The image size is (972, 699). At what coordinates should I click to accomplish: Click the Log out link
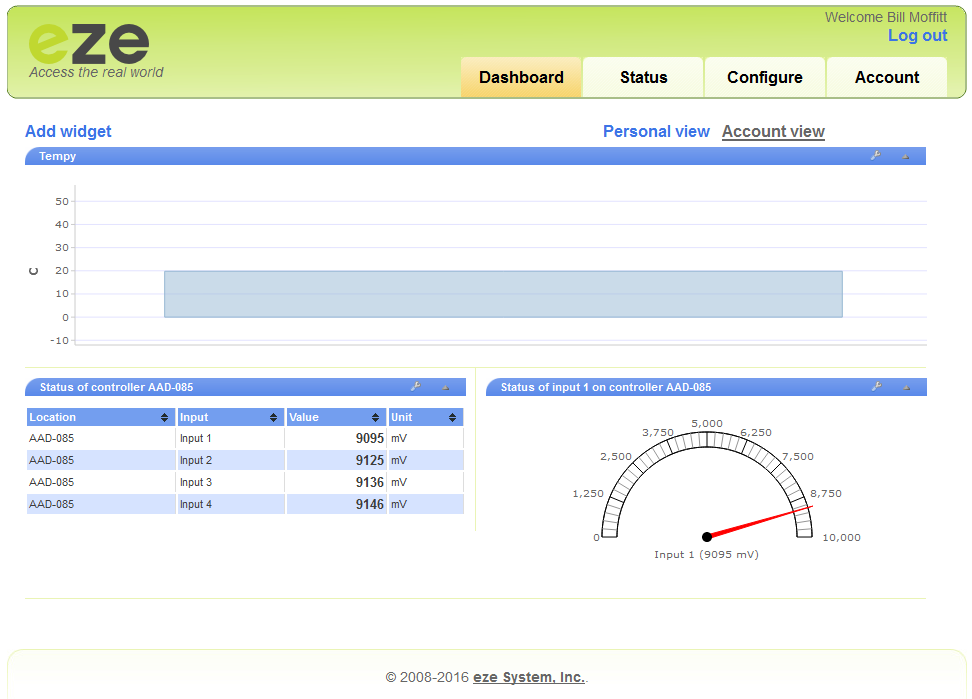pos(917,36)
